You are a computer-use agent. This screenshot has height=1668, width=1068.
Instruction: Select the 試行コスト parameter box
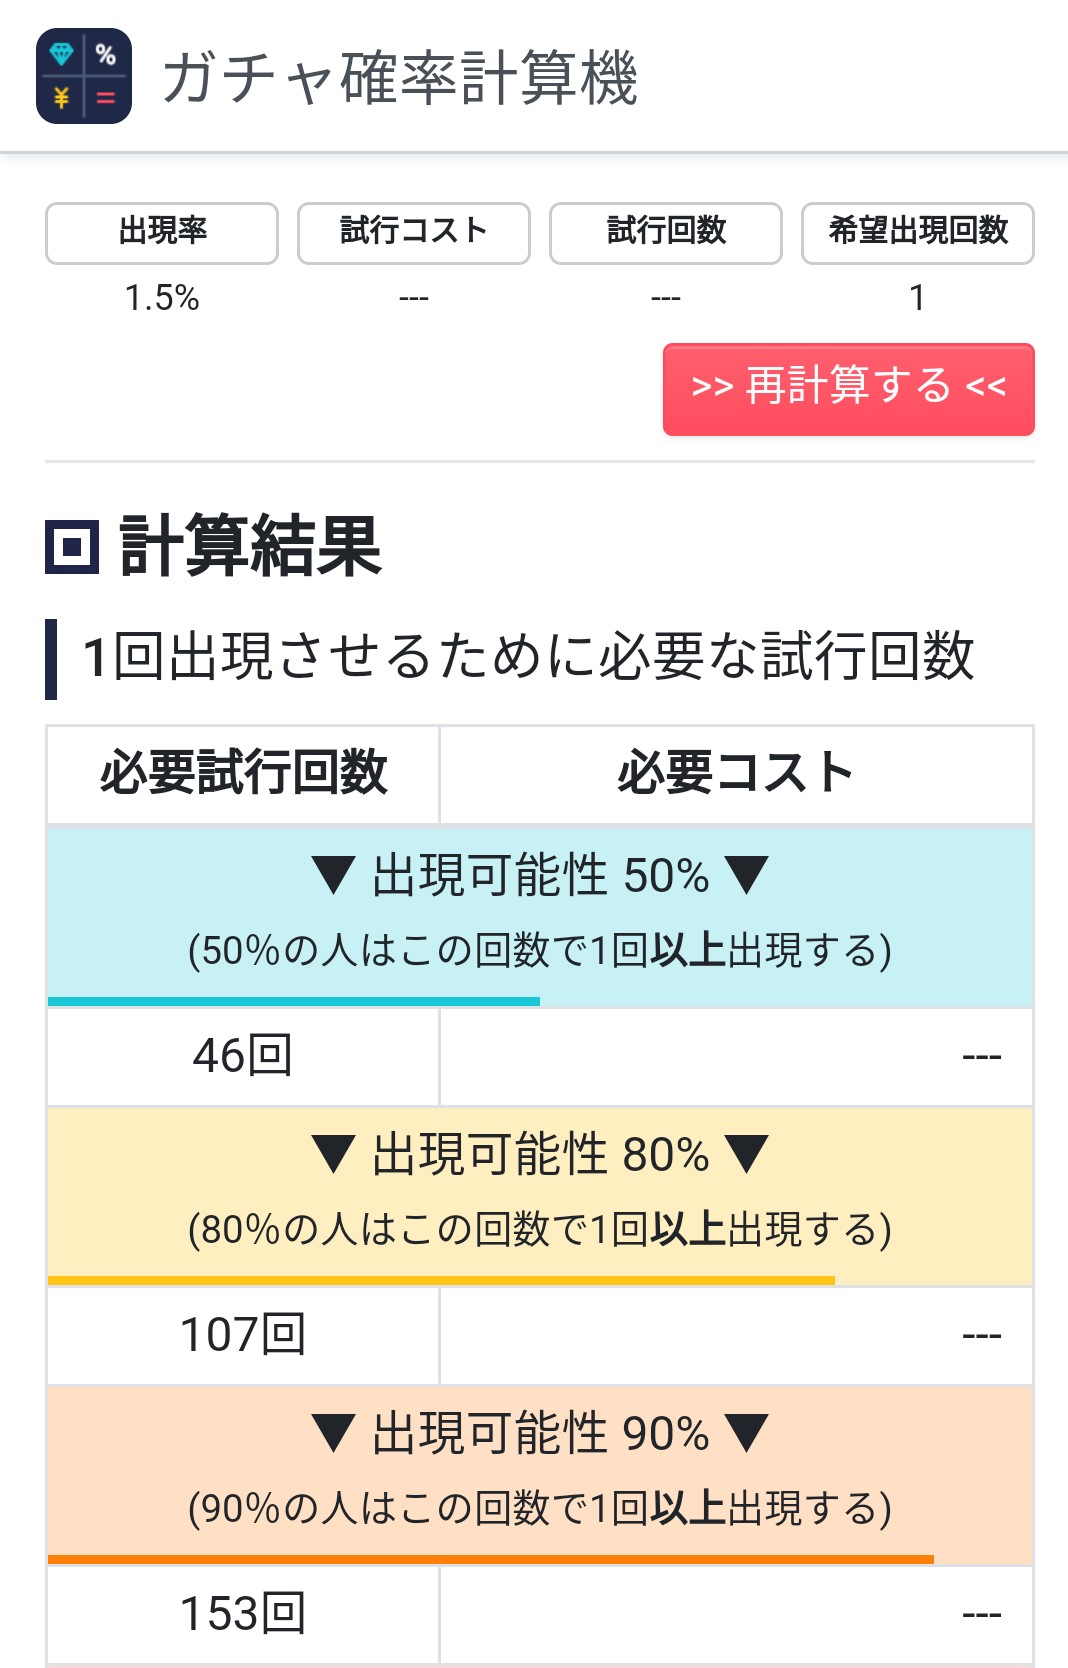tap(414, 233)
